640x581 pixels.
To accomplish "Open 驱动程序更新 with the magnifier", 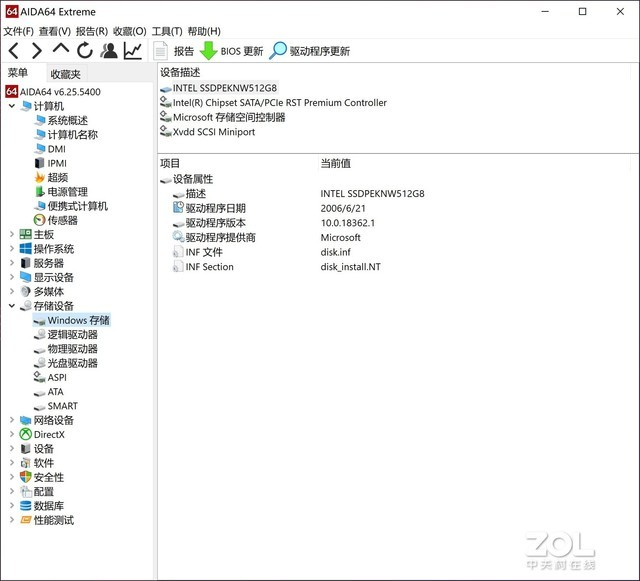I will (x=310, y=51).
